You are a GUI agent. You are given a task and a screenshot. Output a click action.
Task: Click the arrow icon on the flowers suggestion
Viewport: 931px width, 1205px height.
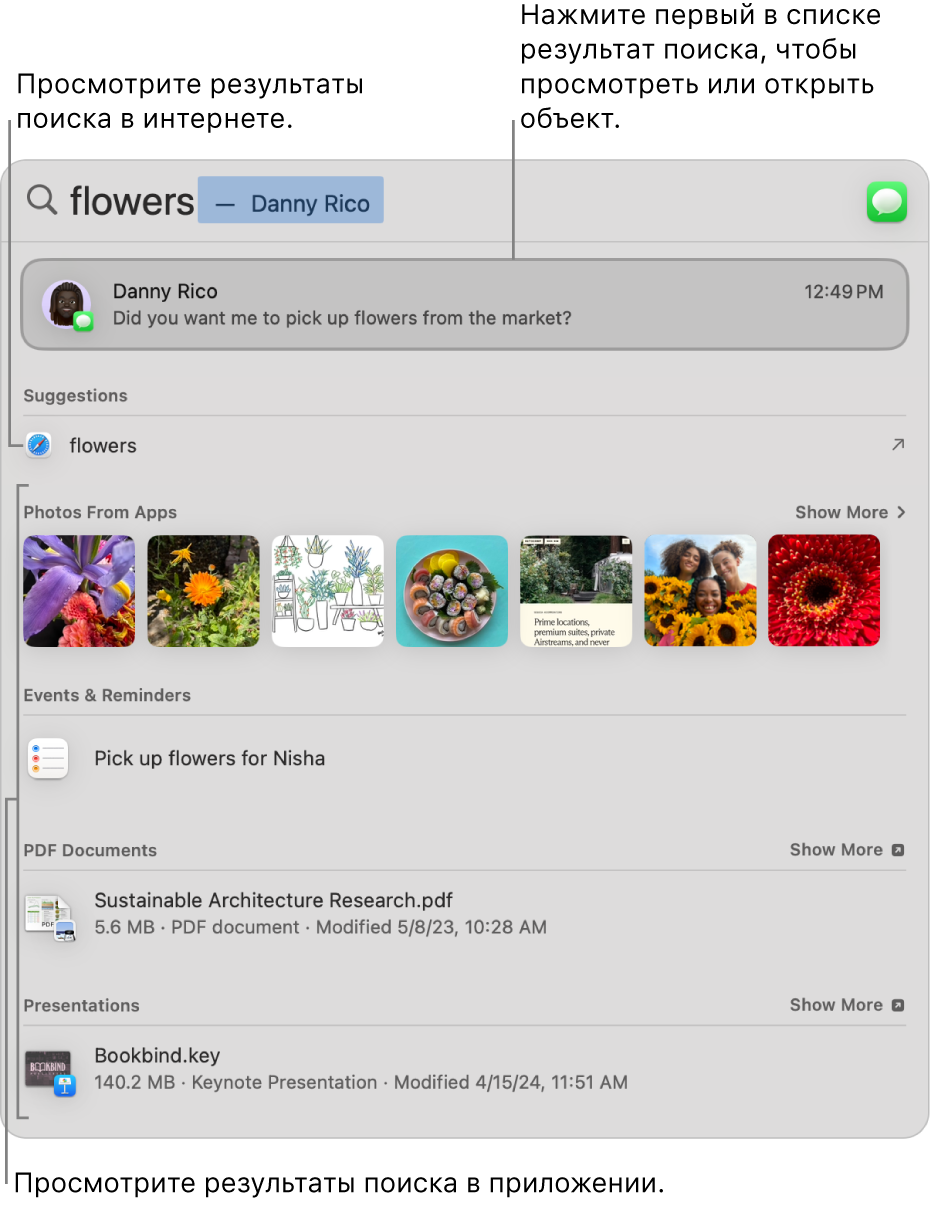pos(897,445)
